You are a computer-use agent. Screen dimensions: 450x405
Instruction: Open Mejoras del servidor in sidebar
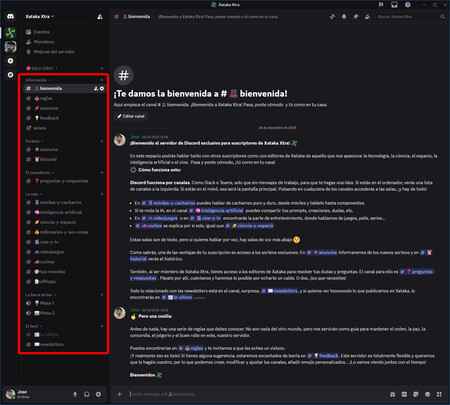(x=65, y=52)
